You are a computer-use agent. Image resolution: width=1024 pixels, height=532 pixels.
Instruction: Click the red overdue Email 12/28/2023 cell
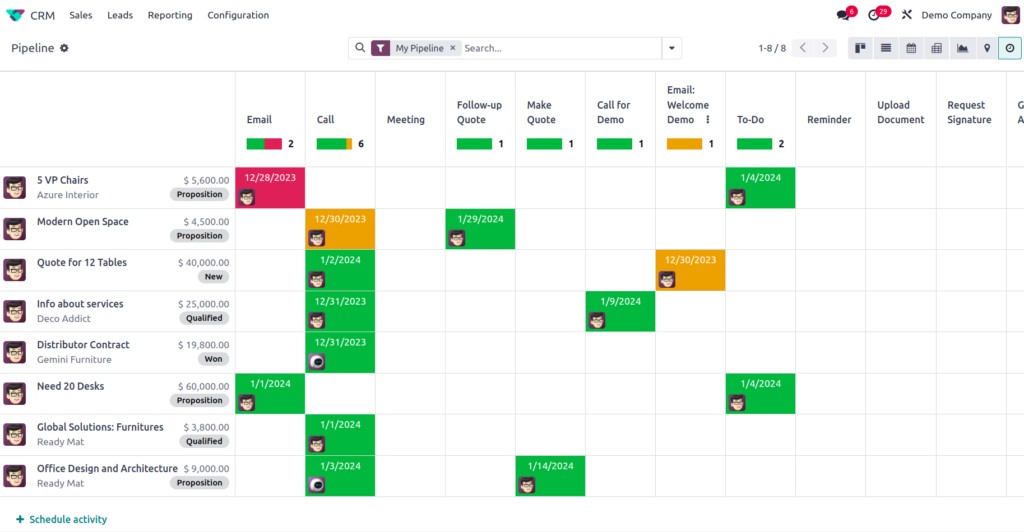(x=270, y=187)
